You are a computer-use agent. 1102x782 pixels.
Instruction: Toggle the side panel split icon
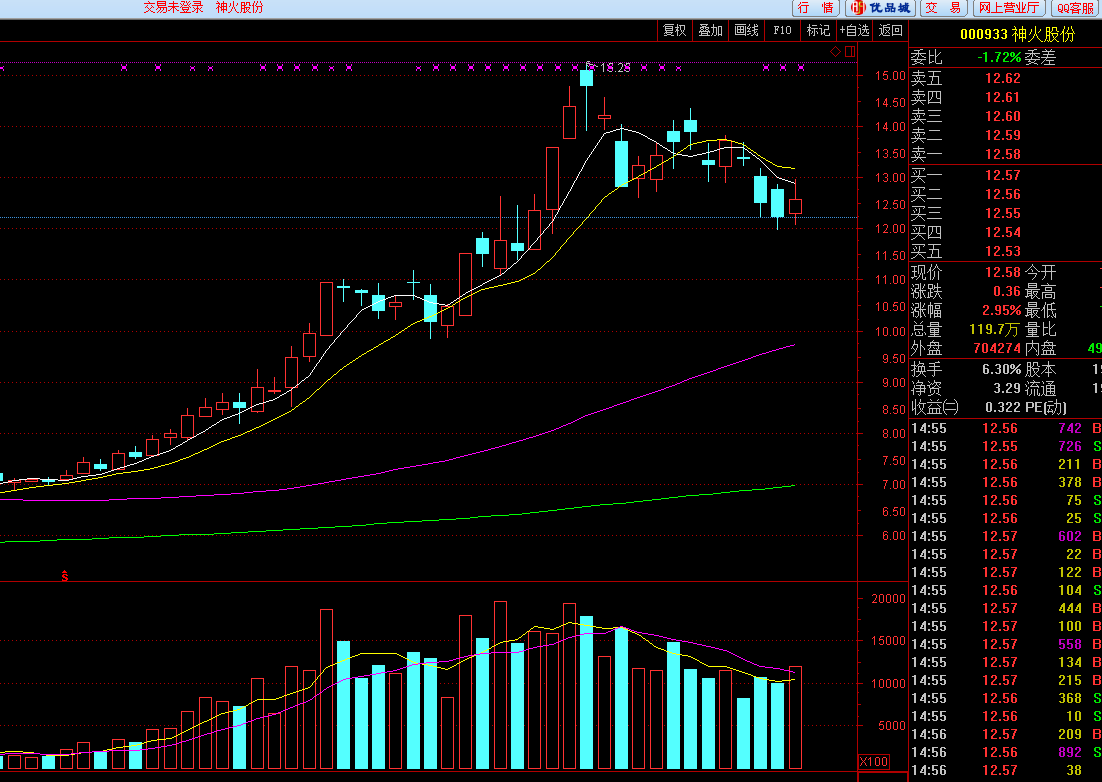(850, 51)
